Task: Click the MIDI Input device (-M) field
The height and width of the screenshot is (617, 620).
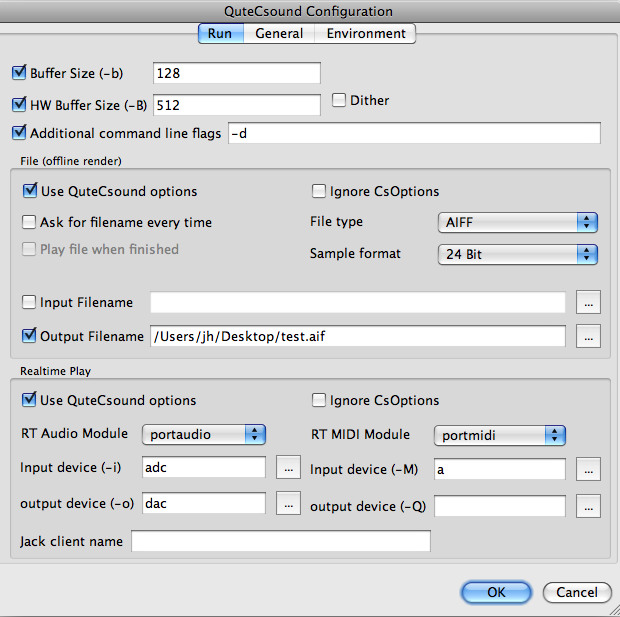Action: coord(500,469)
